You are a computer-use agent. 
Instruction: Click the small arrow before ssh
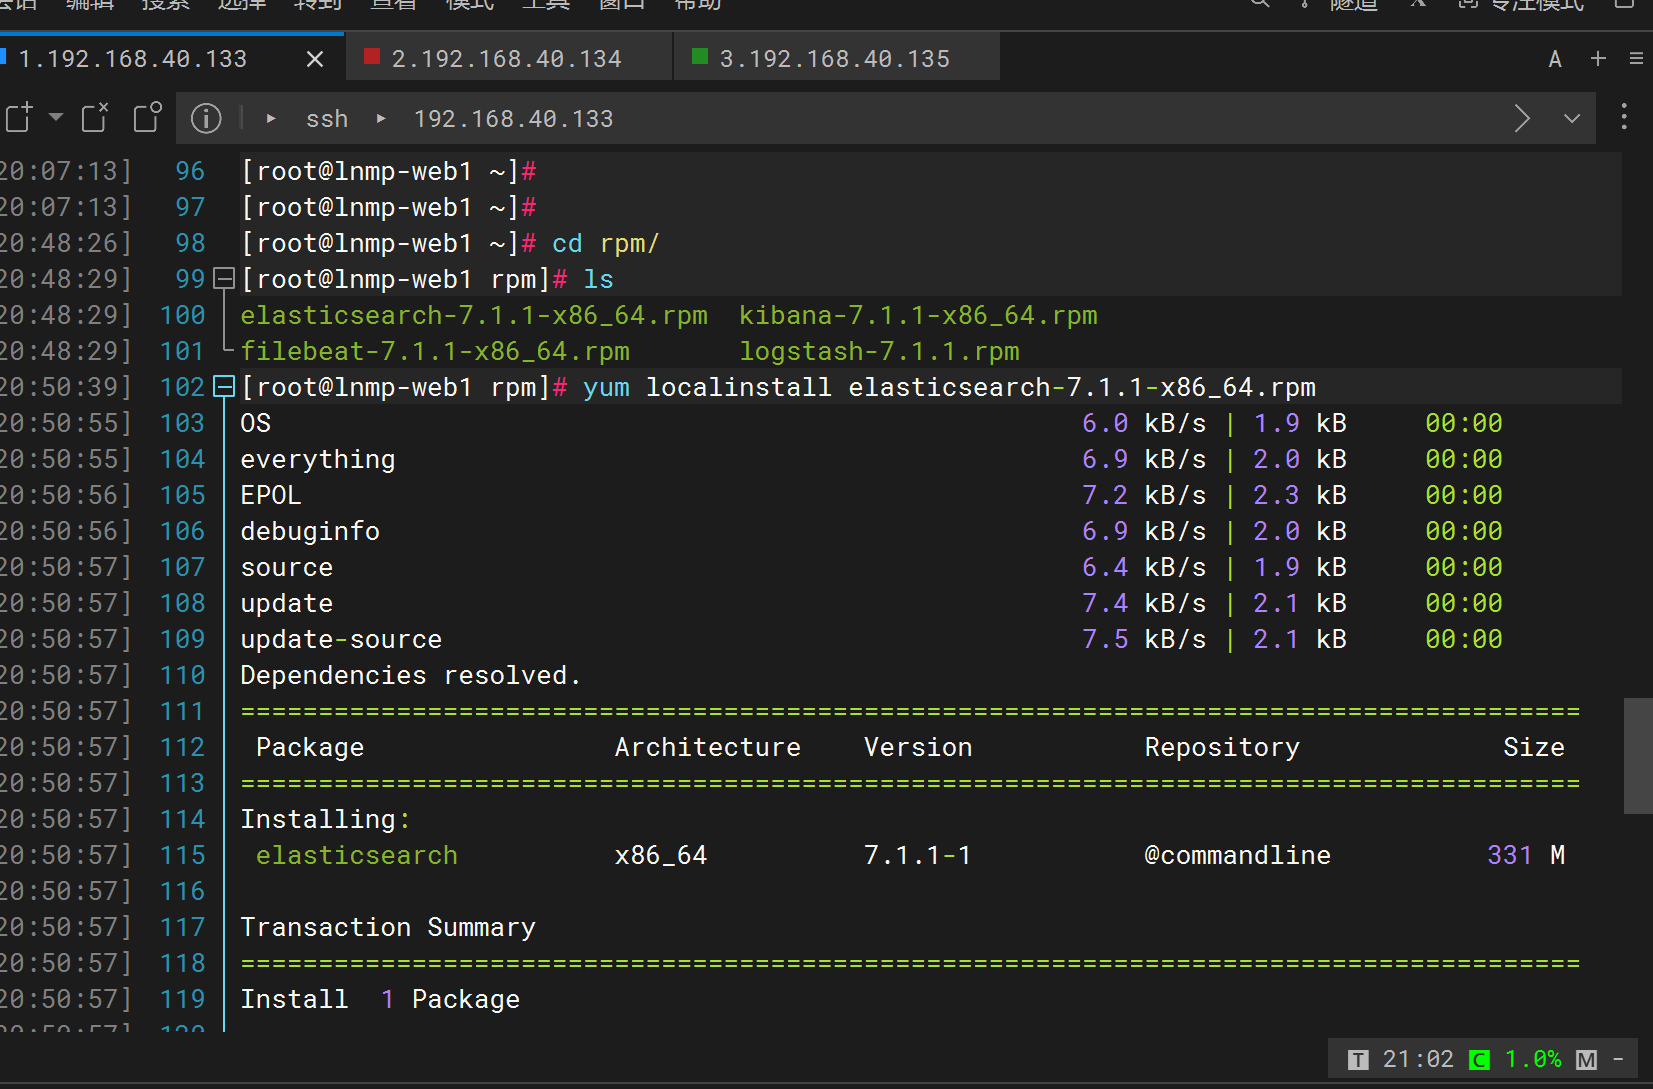click(271, 118)
